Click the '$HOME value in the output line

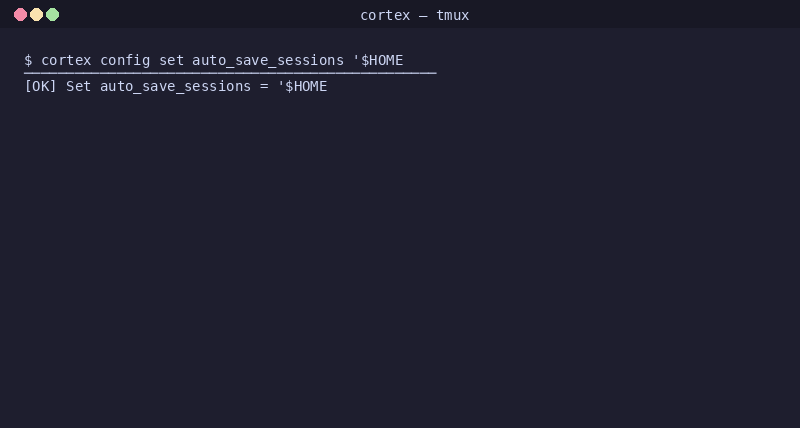pyautogui.click(x=302, y=86)
